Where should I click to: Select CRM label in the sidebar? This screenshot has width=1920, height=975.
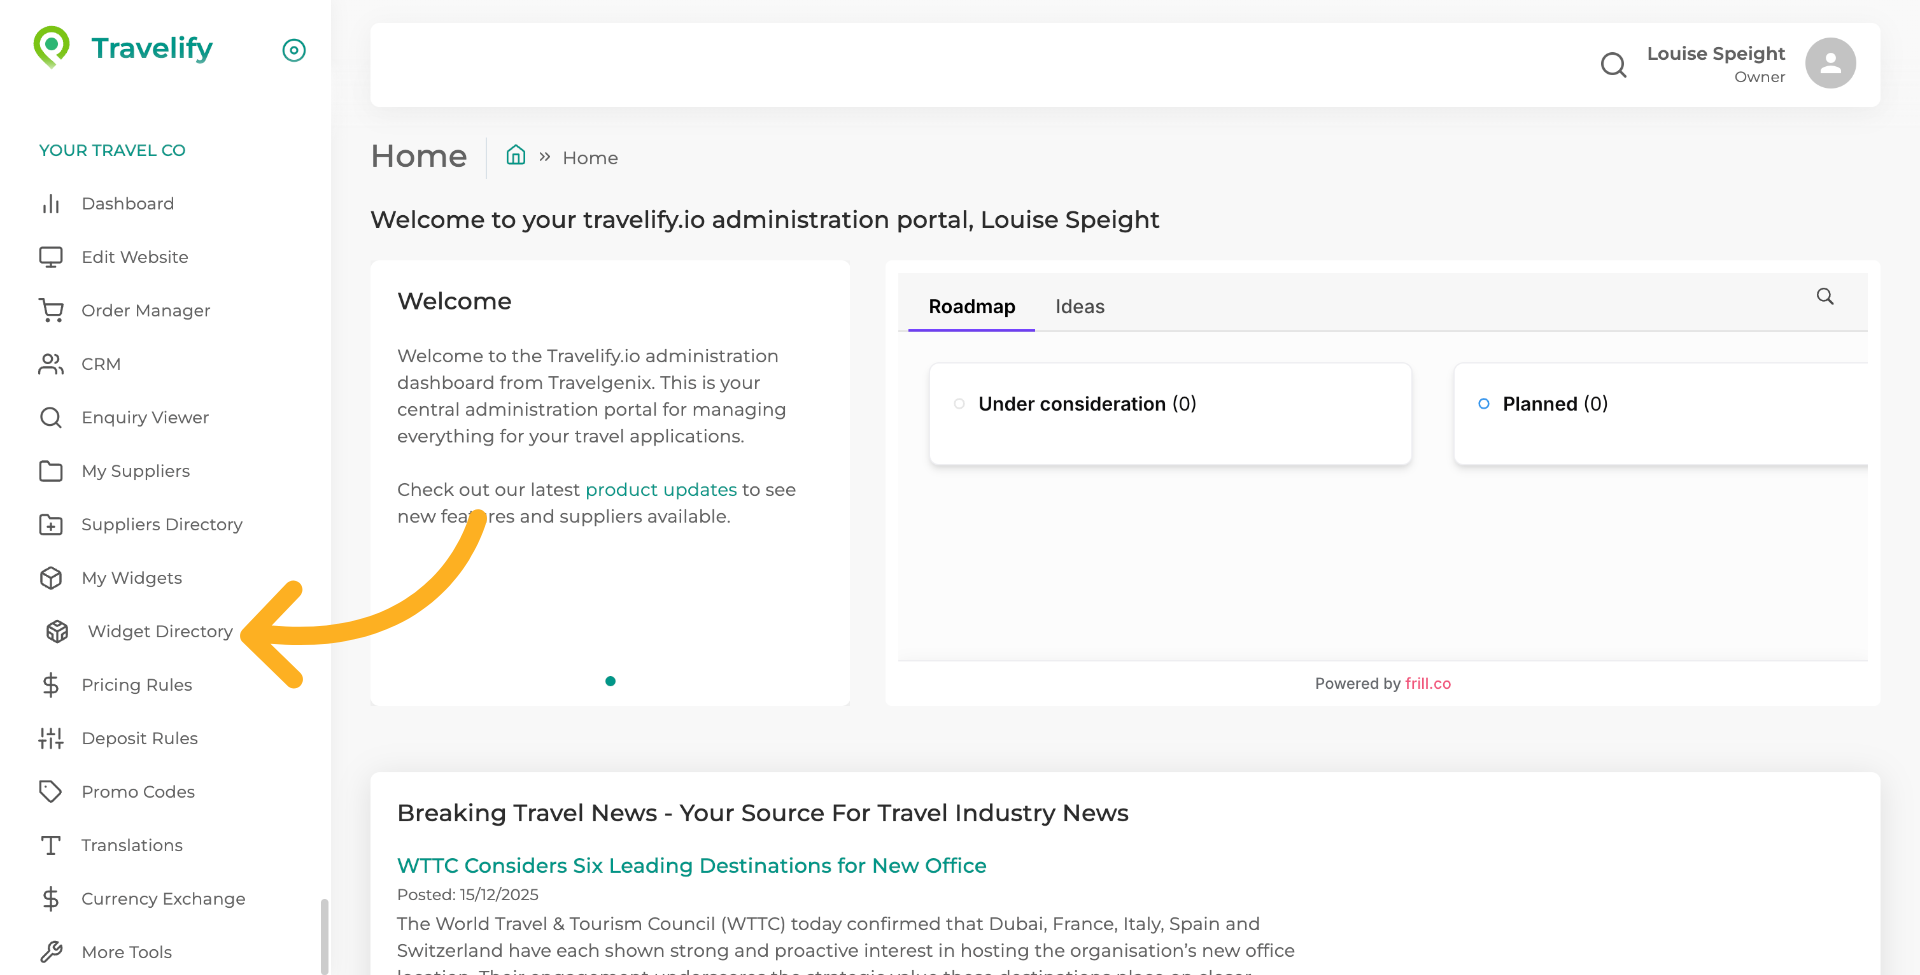[101, 364]
